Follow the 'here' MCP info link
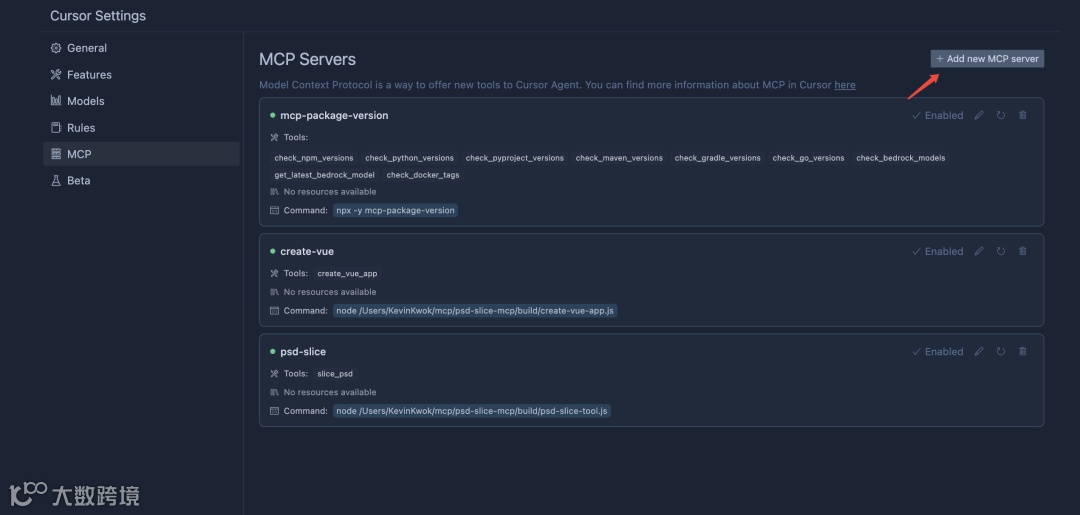This screenshot has width=1080, height=515. click(844, 85)
